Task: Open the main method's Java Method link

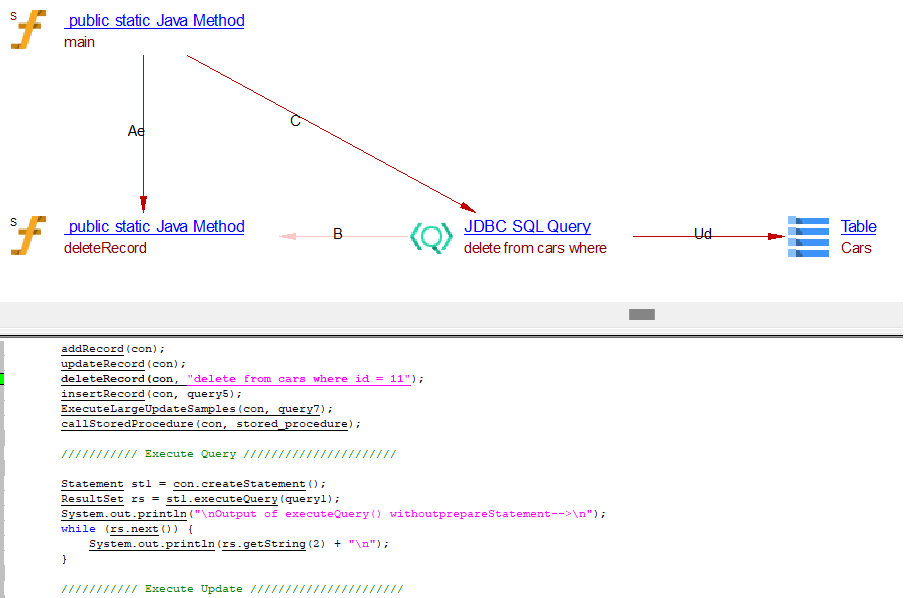Action: 154,20
